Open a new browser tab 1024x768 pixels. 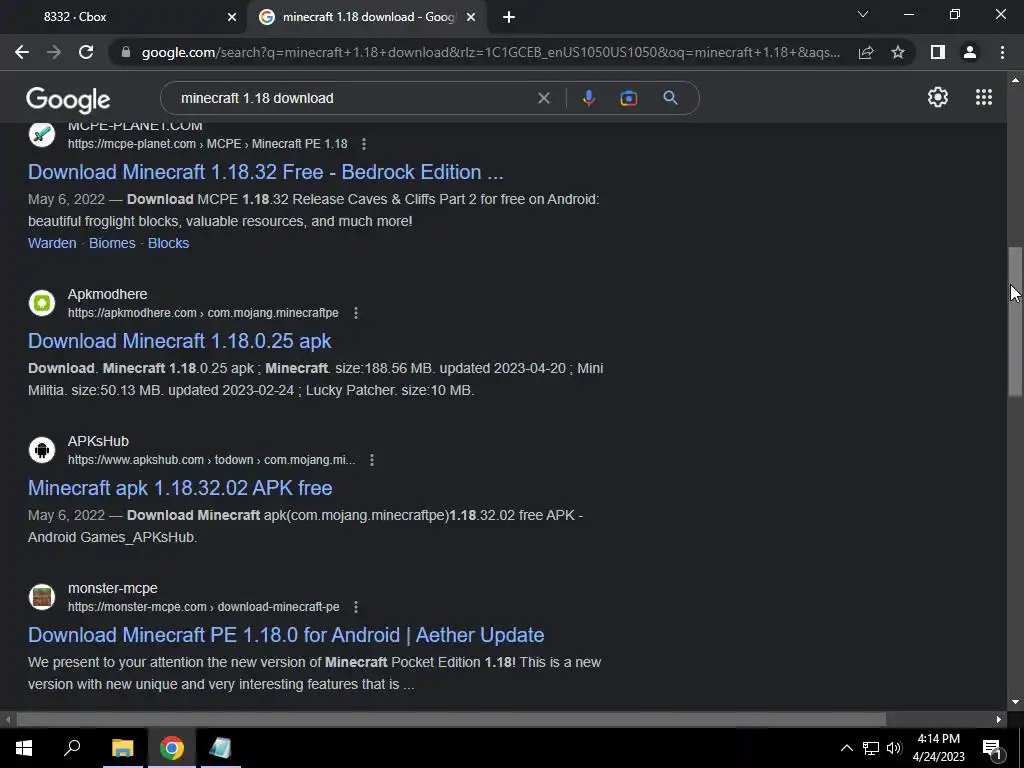(509, 18)
